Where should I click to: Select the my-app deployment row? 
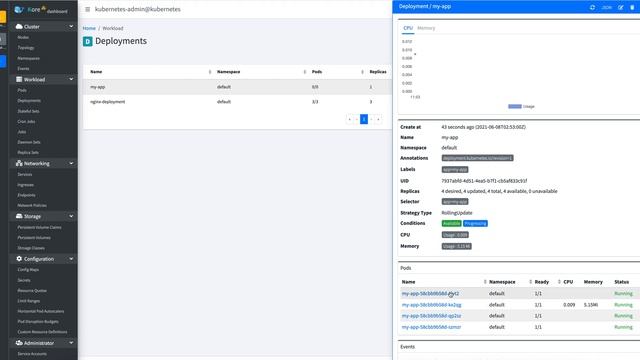tap(237, 87)
